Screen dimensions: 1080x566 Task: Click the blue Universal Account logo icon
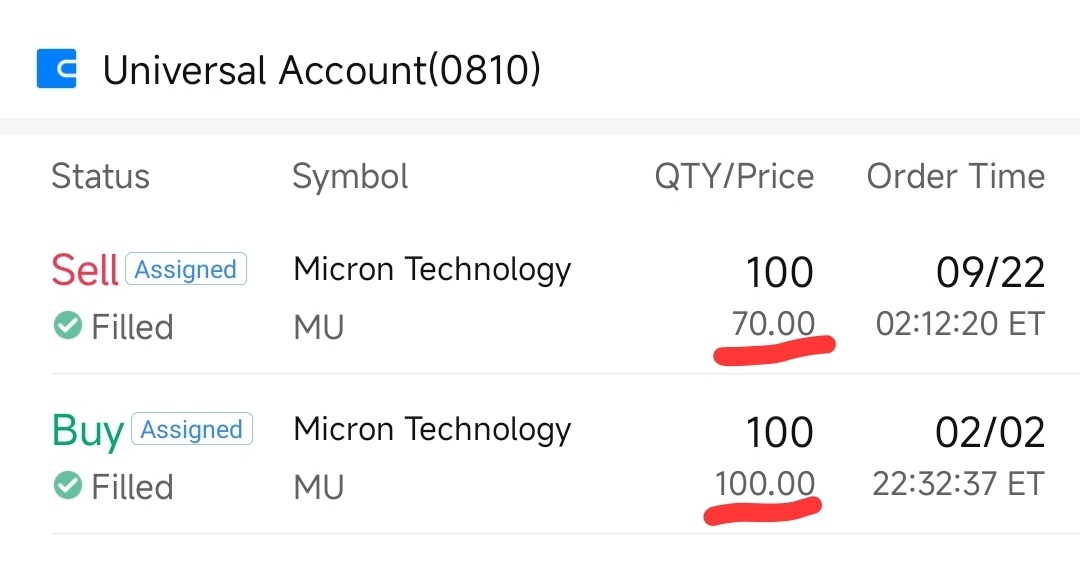point(56,69)
